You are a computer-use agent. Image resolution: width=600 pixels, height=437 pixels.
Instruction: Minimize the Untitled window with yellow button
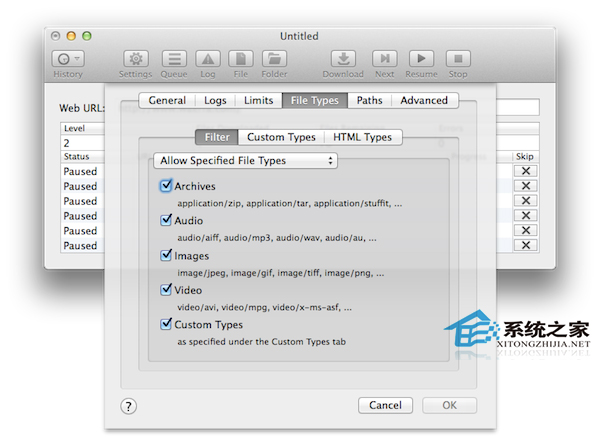(x=71, y=36)
